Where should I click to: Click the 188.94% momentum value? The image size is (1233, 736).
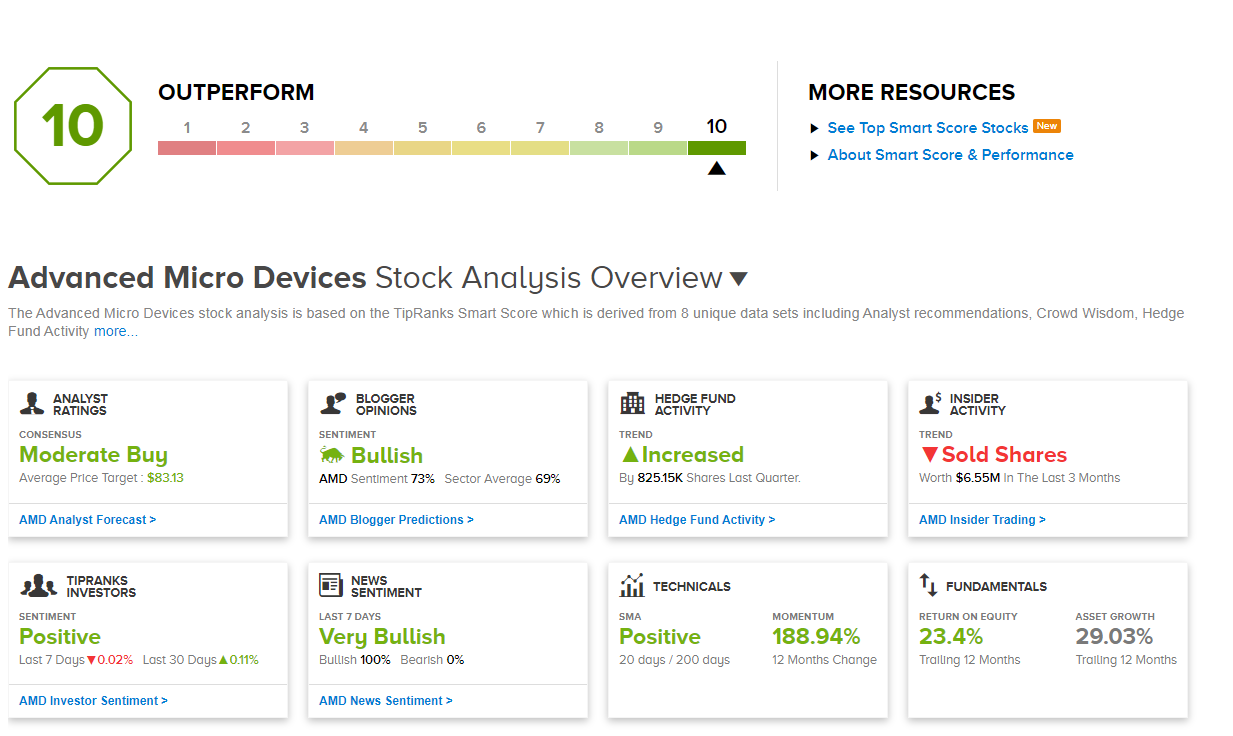(816, 637)
